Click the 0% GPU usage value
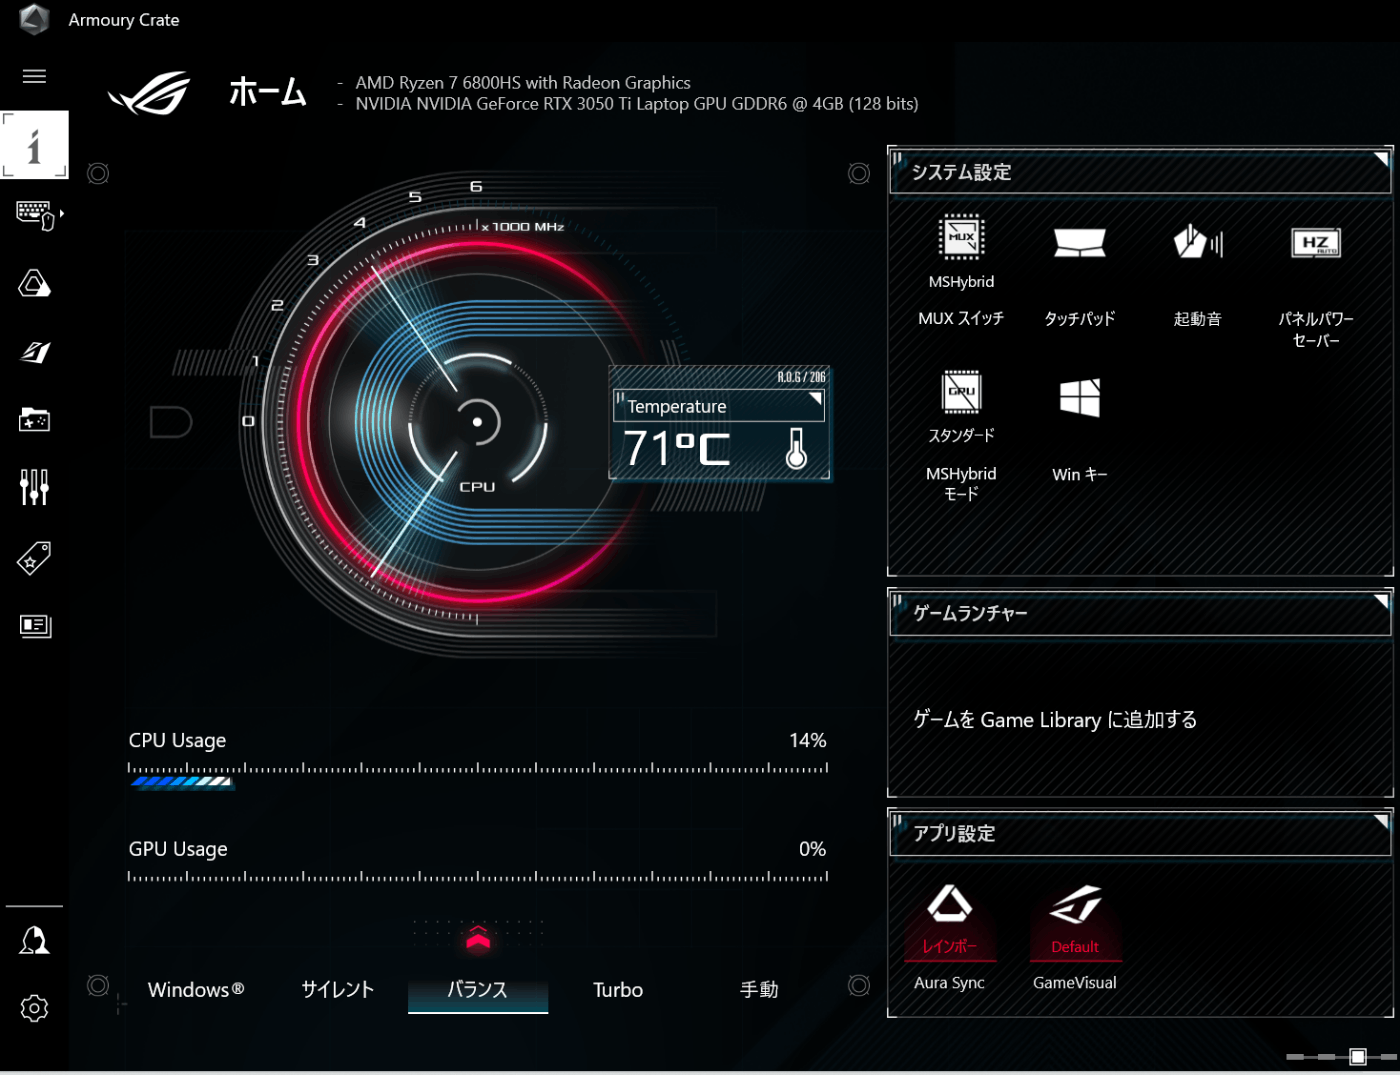This screenshot has height=1075, width=1400. [812, 849]
